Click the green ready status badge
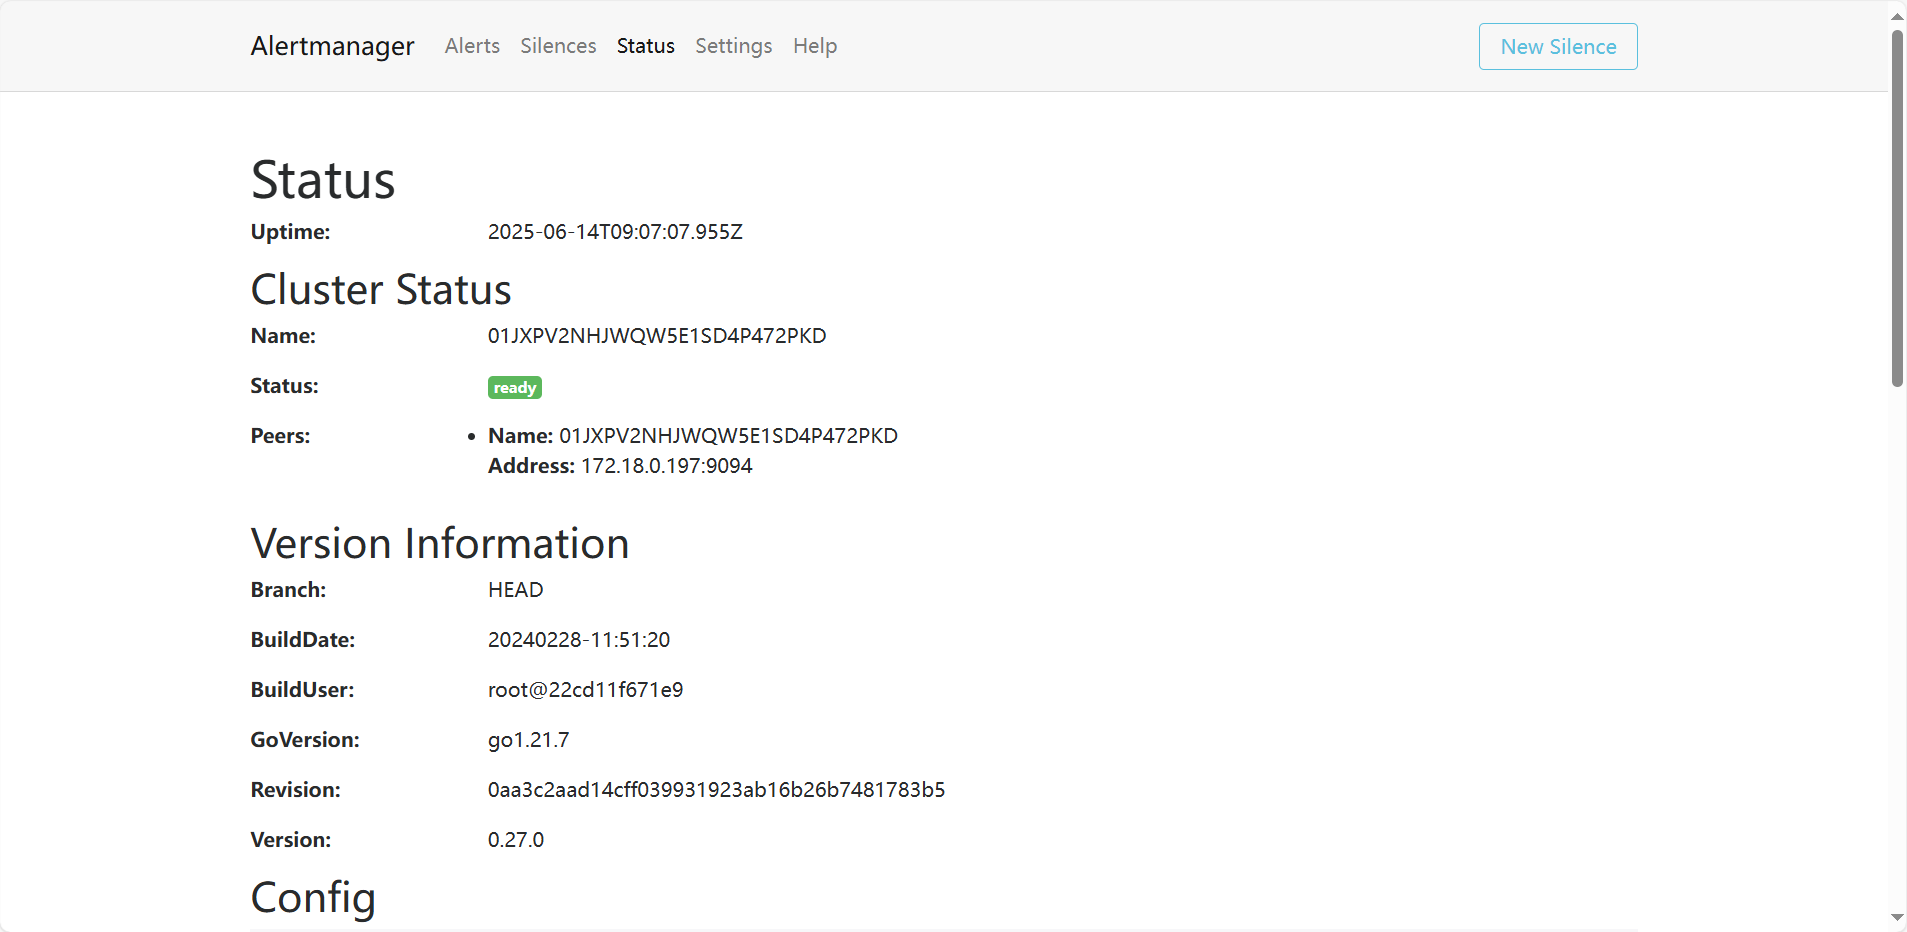The height and width of the screenshot is (932, 1907). pyautogui.click(x=514, y=387)
